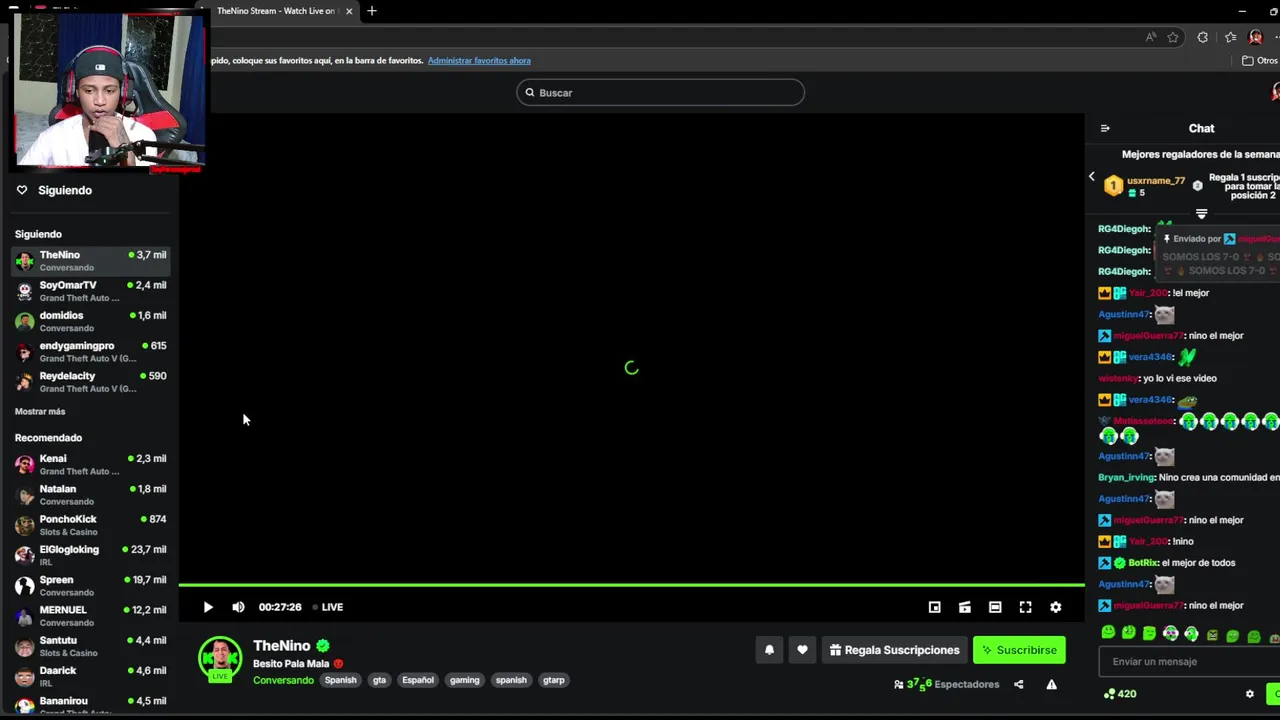Expand Mostrar más in following list
The image size is (1280, 720).
pos(40,411)
